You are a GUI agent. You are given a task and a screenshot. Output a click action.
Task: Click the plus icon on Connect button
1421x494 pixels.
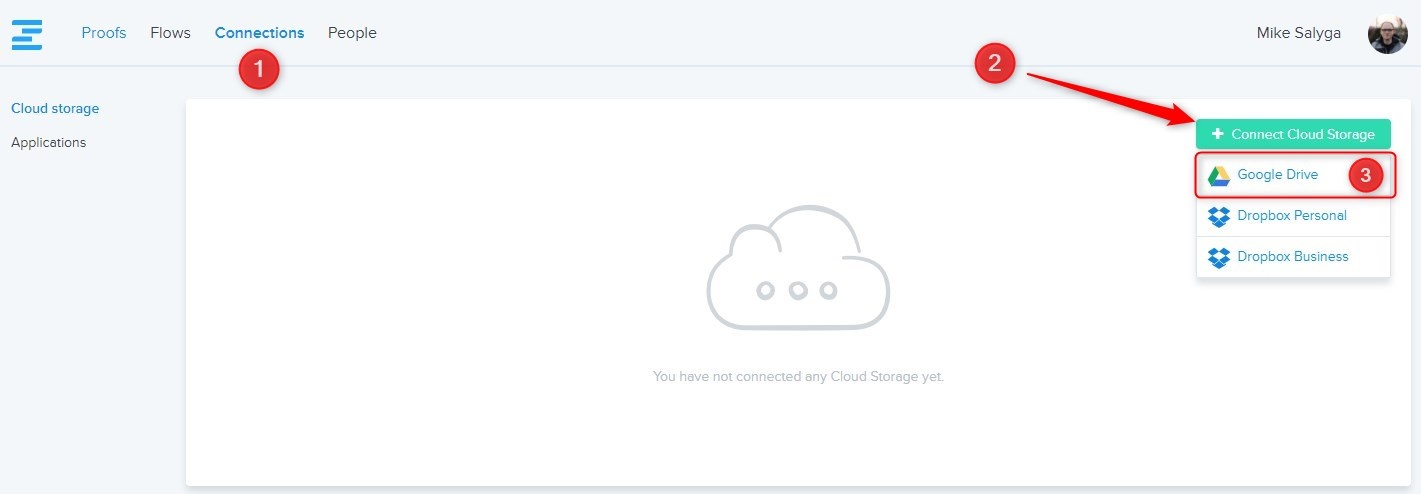(x=1217, y=134)
